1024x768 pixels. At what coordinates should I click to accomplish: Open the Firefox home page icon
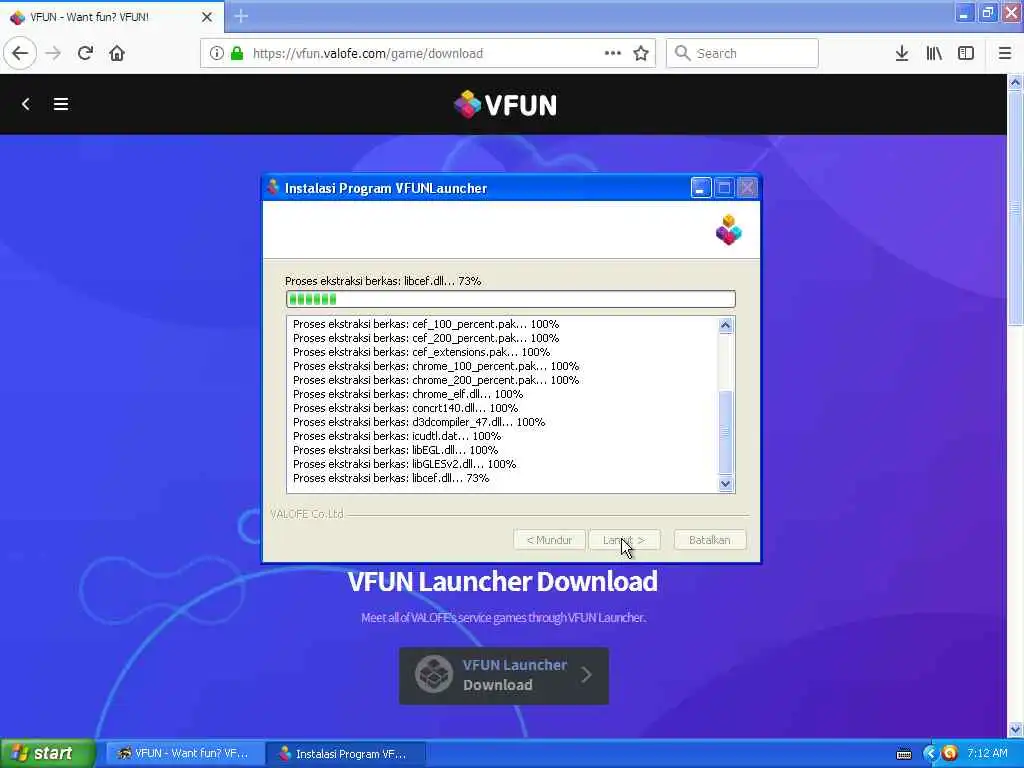pos(117,53)
